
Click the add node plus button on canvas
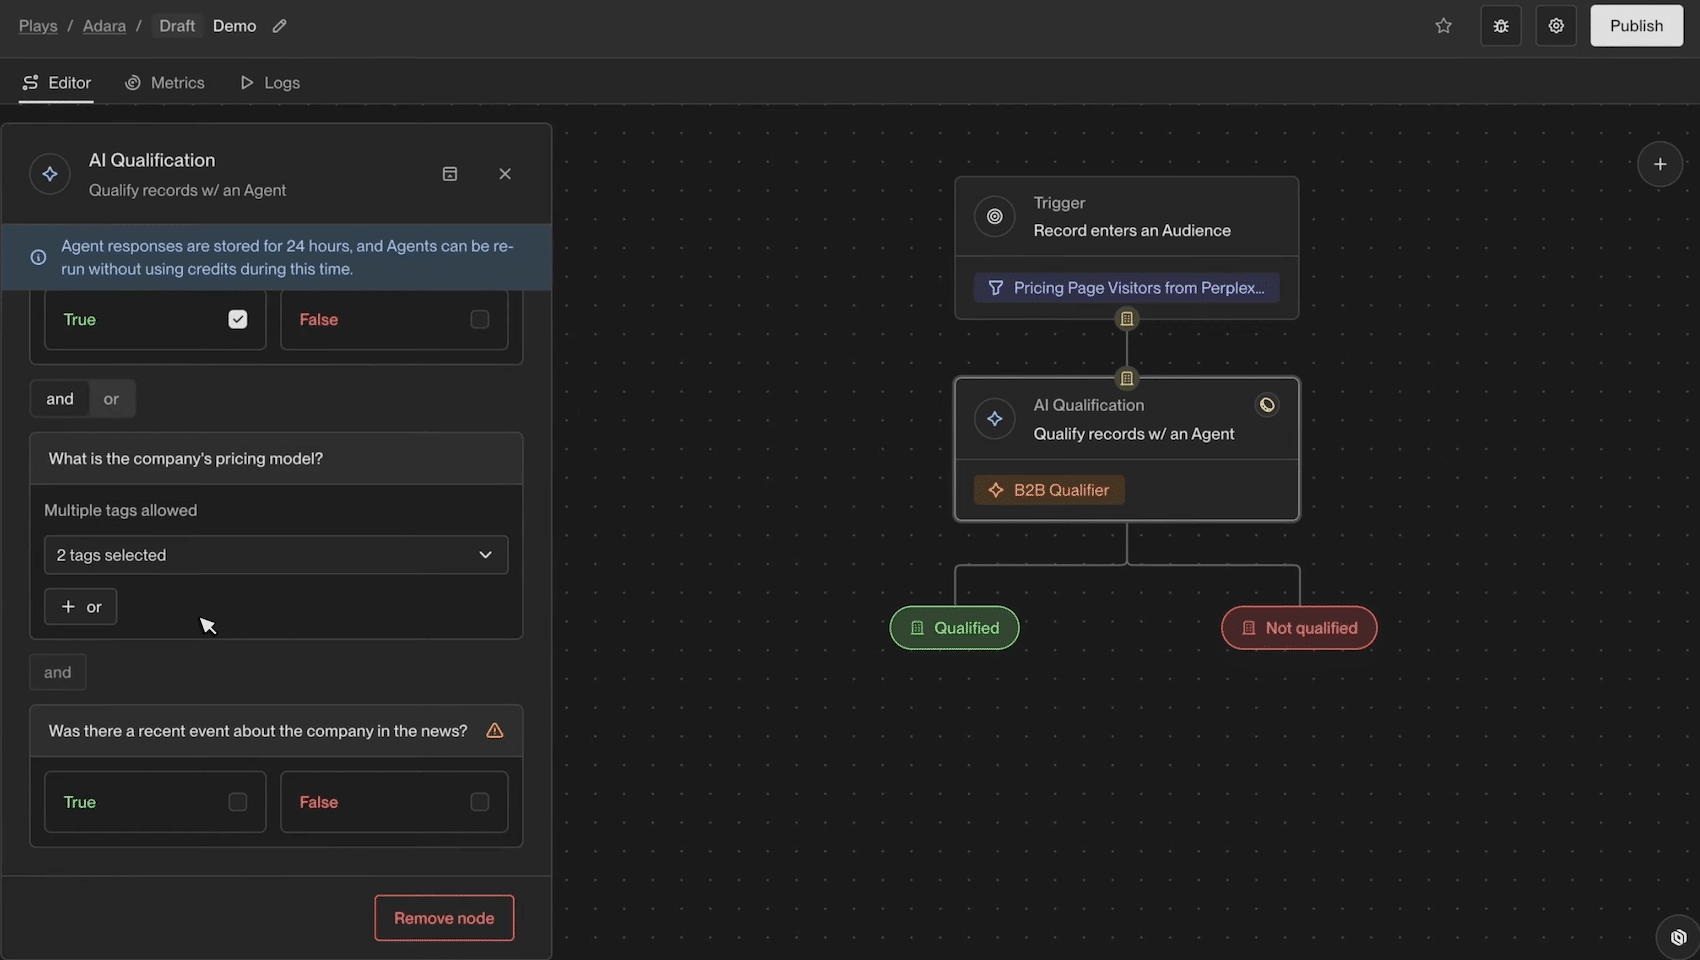1660,164
